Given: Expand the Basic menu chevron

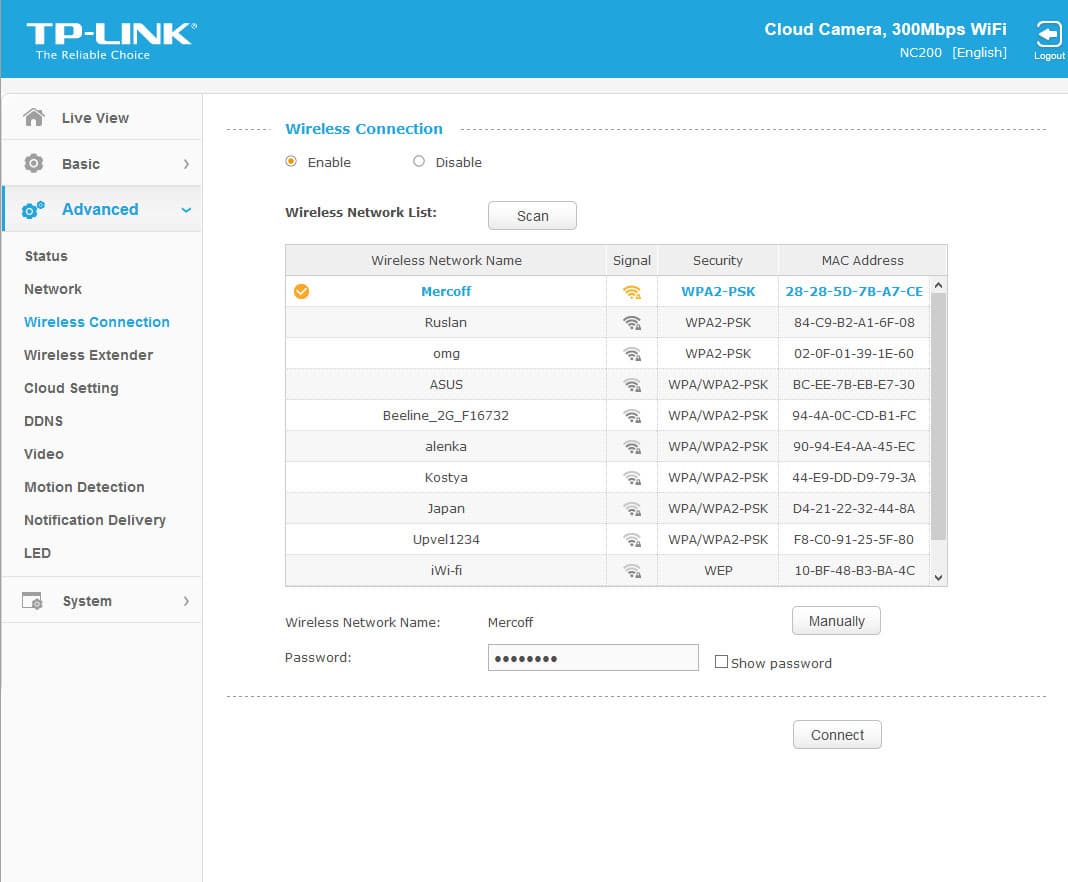Looking at the screenshot, I should (186, 164).
